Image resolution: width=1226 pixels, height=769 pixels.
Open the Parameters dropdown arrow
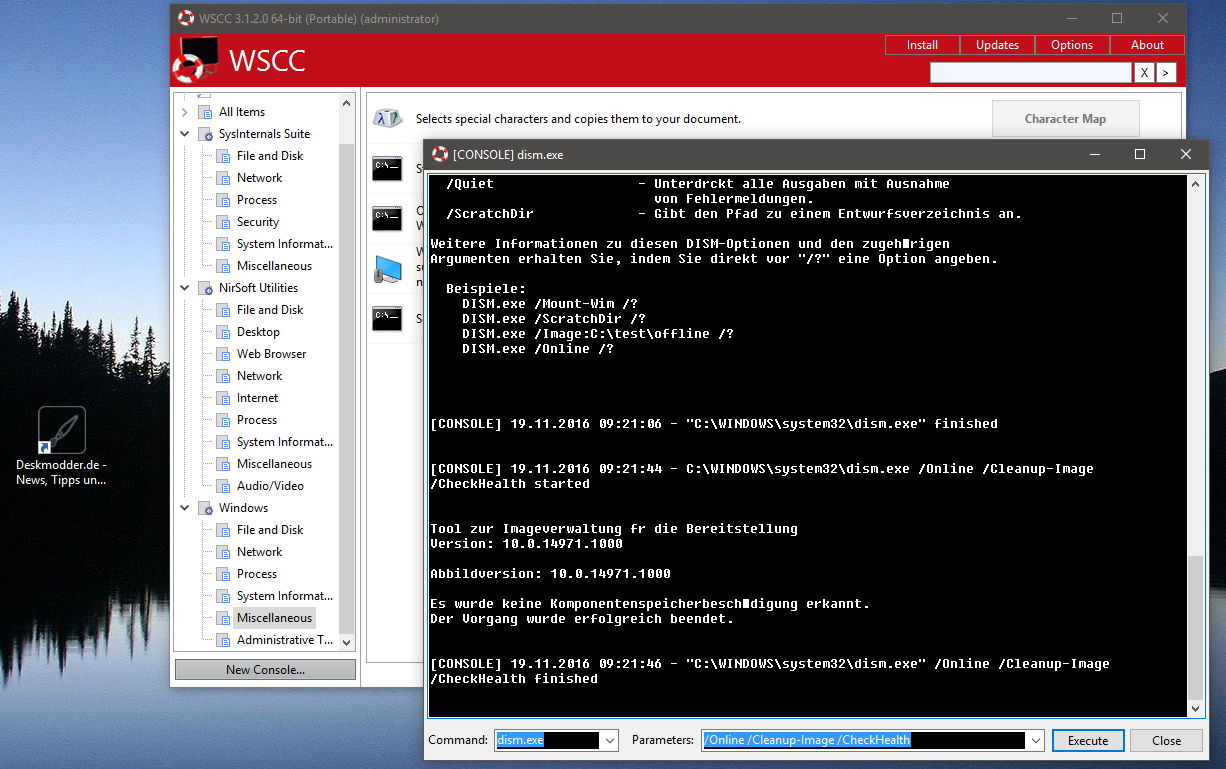pyautogui.click(x=1035, y=741)
